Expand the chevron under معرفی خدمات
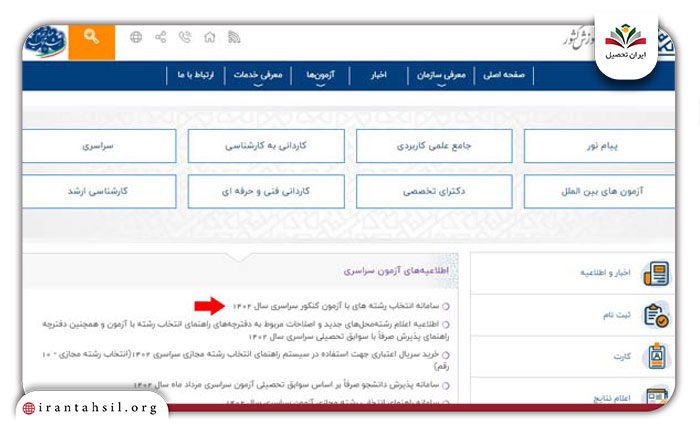Viewport: 700px width, 430px height. click(x=258, y=85)
